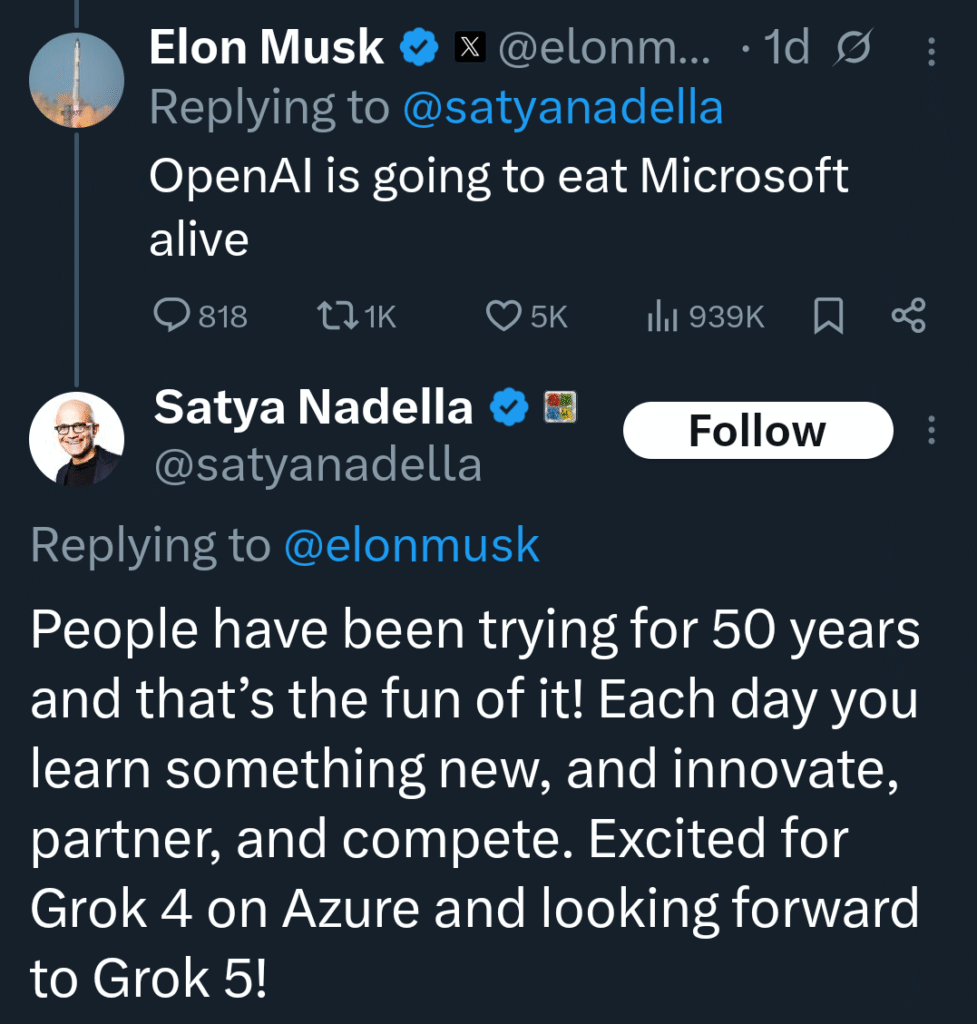Bookmark Elon Musk's tweet

pos(828,317)
